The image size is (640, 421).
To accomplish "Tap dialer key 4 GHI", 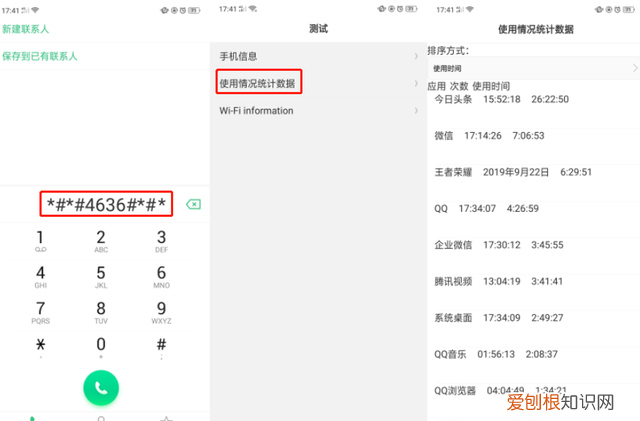I will [x=40, y=277].
